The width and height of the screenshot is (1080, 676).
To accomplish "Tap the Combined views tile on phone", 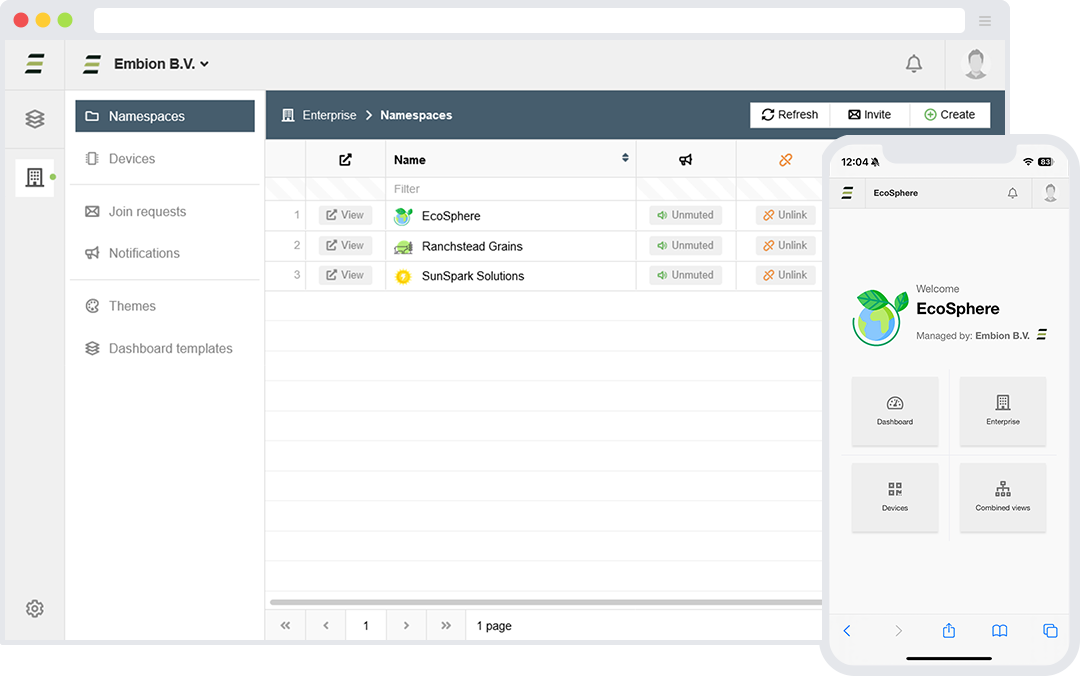I will tap(1002, 497).
